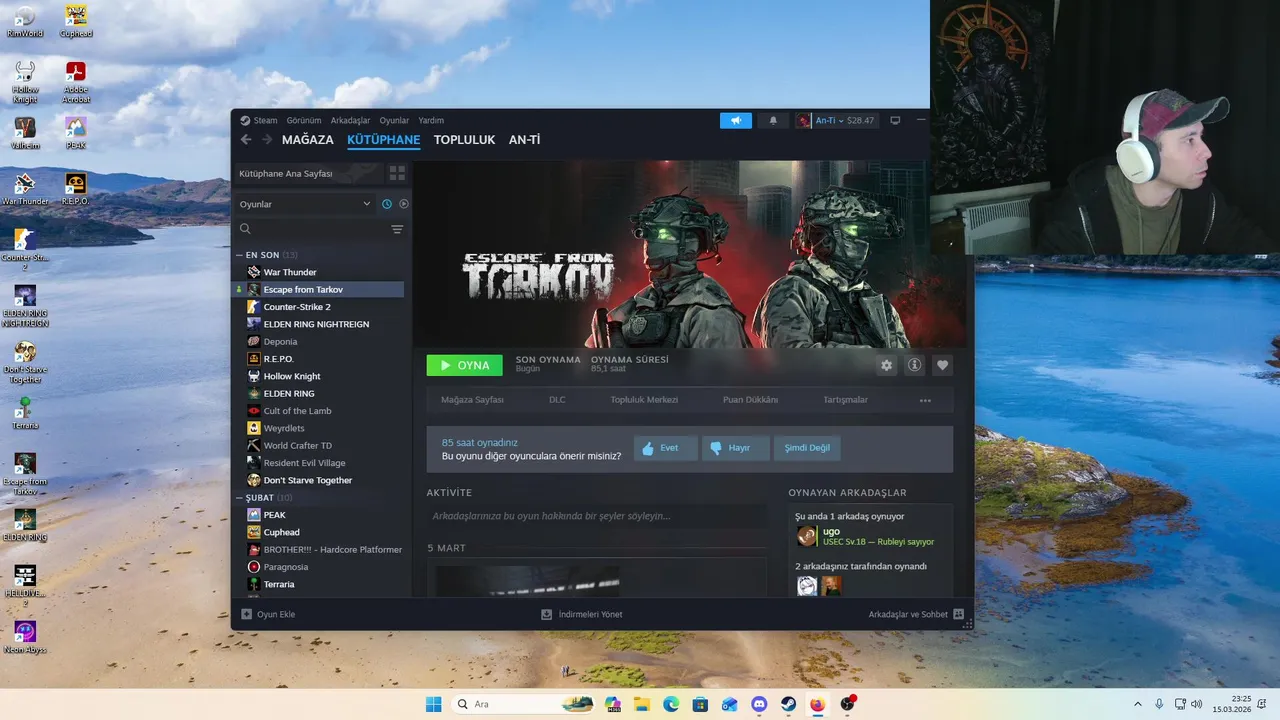This screenshot has width=1280, height=720.
Task: Sort library by recent activity clock icon
Action: point(387,204)
